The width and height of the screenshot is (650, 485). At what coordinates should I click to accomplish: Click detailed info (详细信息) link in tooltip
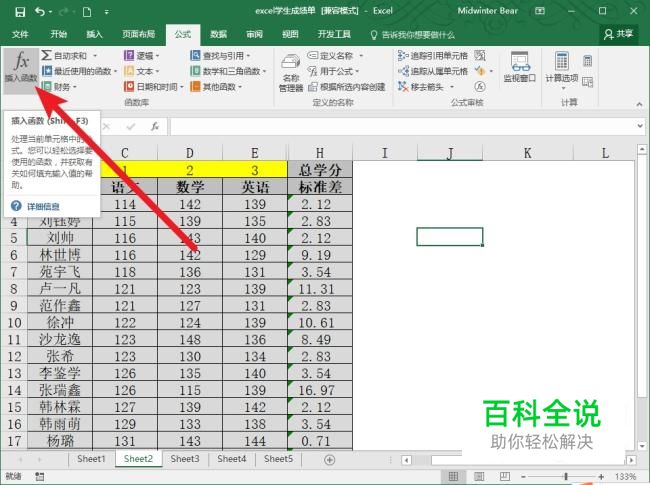[43, 206]
